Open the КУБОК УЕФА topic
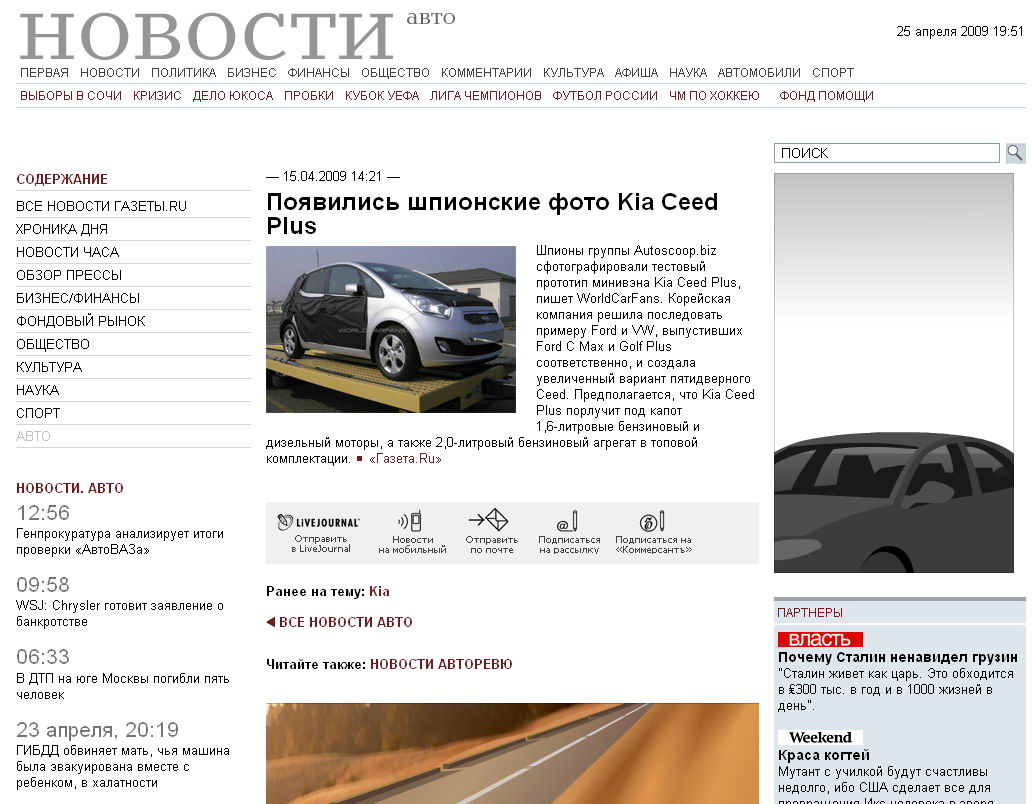Screen dimensions: 1035x804 tap(382, 96)
